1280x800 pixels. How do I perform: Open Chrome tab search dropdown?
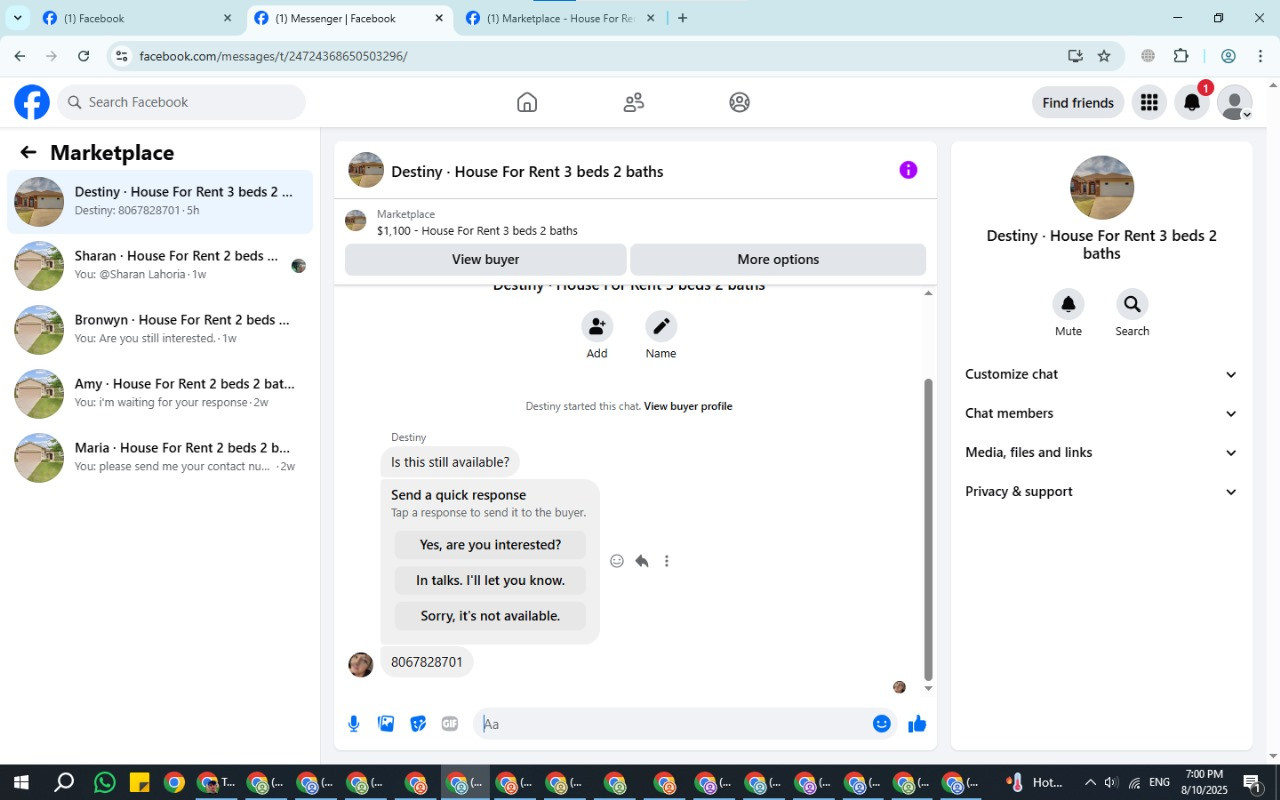tap(17, 18)
